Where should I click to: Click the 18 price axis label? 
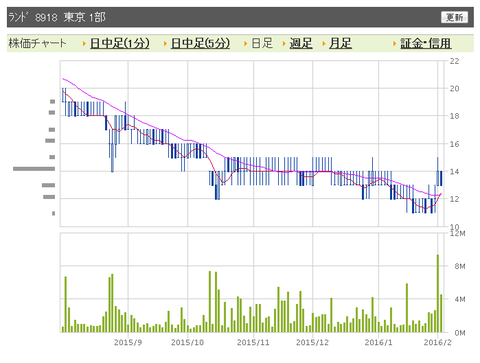(x=454, y=116)
